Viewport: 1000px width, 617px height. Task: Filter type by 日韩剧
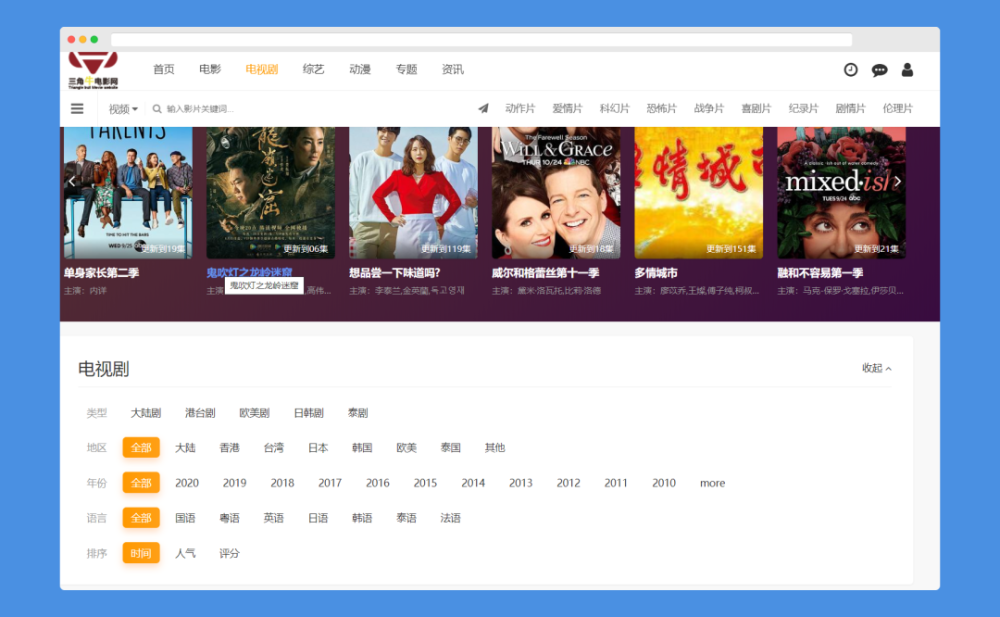point(308,413)
